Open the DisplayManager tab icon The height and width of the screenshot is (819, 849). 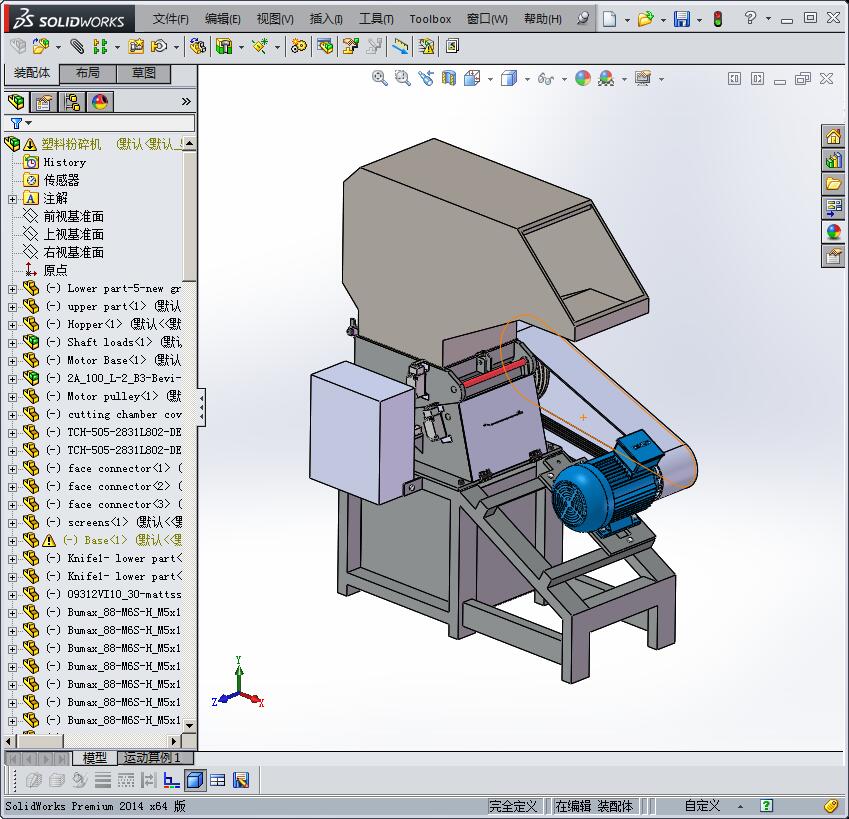point(100,102)
